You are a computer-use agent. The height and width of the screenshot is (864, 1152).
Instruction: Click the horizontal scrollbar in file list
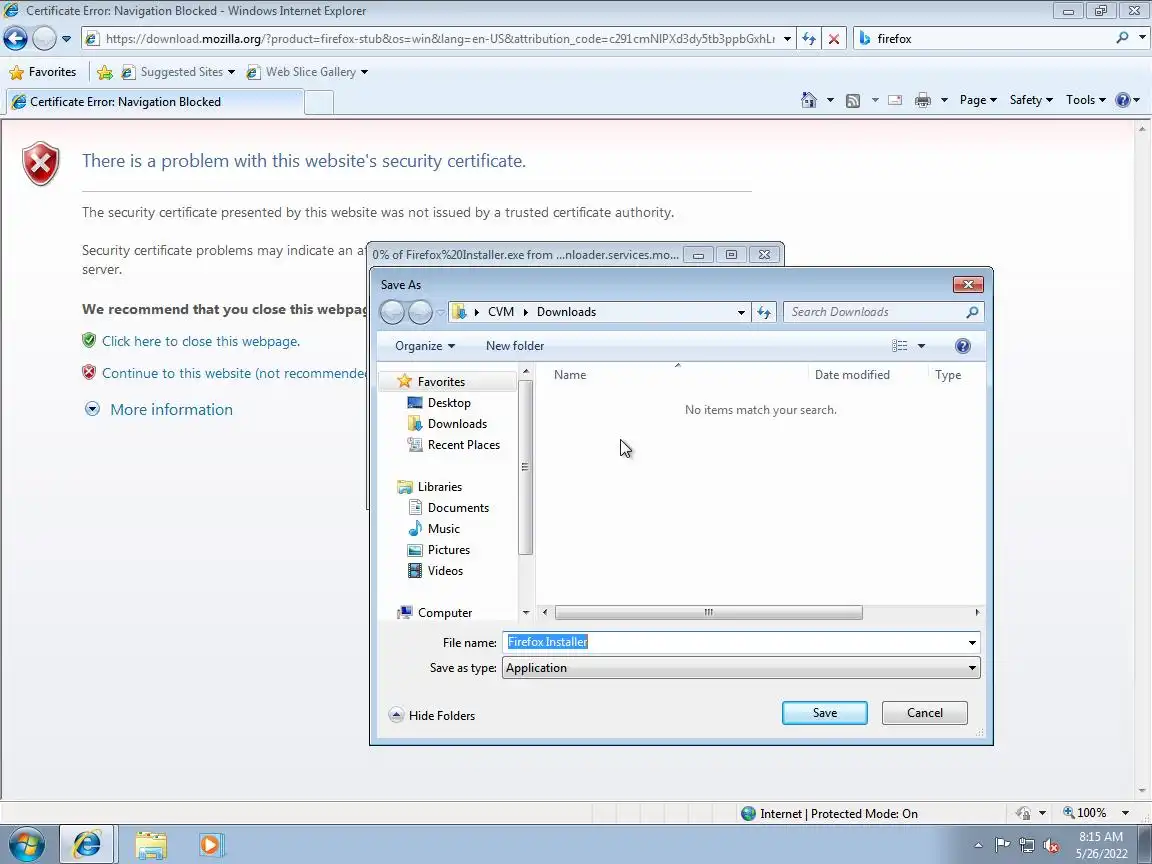[x=708, y=612]
